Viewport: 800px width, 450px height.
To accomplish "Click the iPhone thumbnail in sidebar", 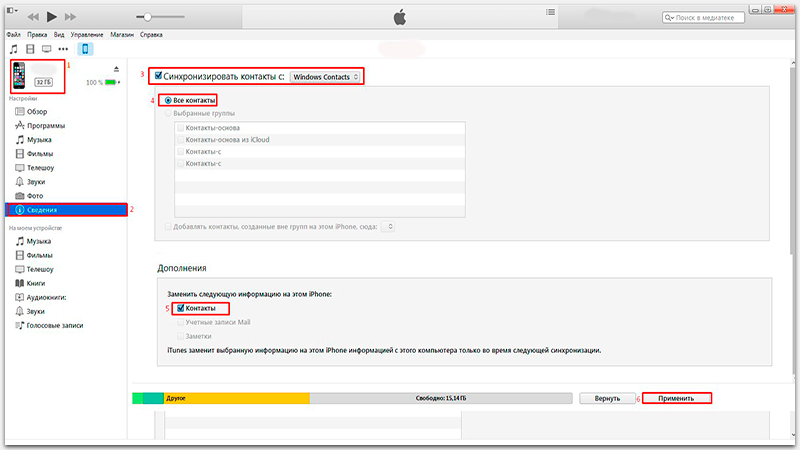I will (x=19, y=75).
